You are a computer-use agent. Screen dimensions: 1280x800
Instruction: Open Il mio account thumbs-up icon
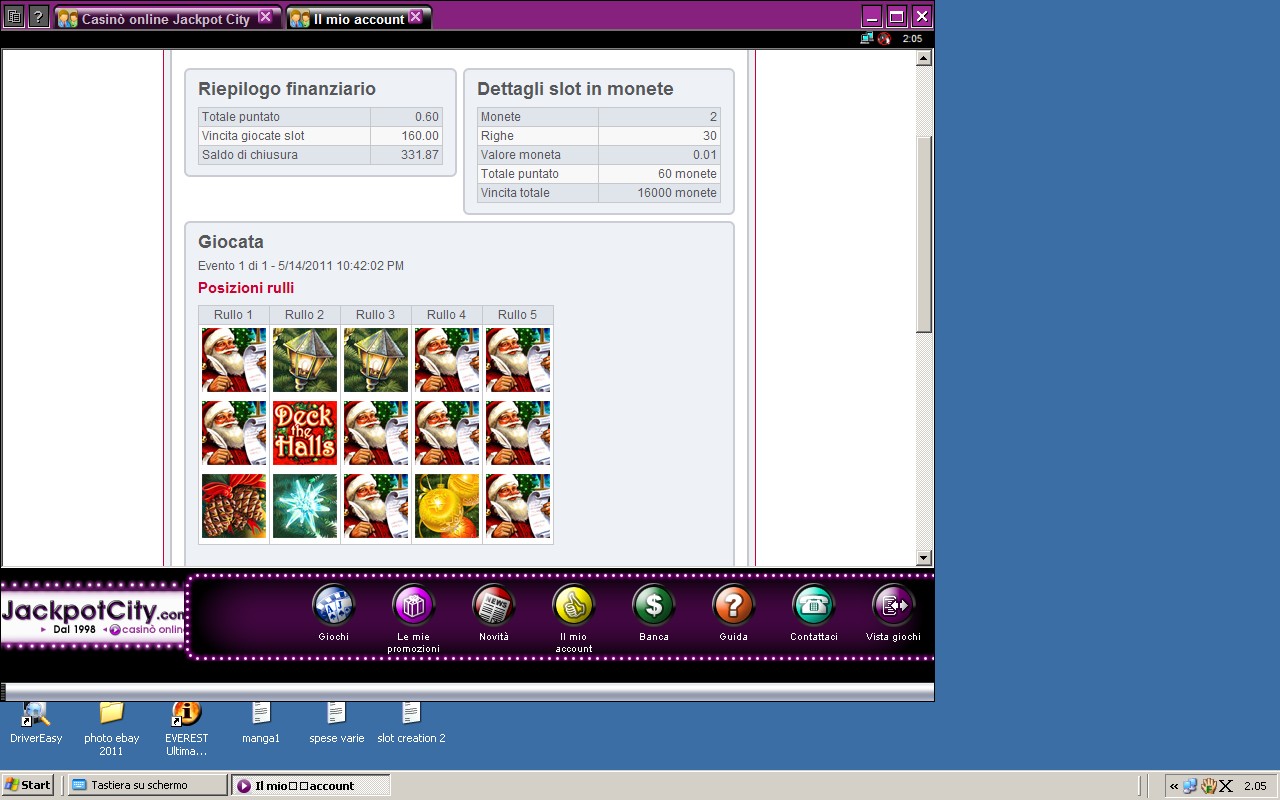(573, 605)
